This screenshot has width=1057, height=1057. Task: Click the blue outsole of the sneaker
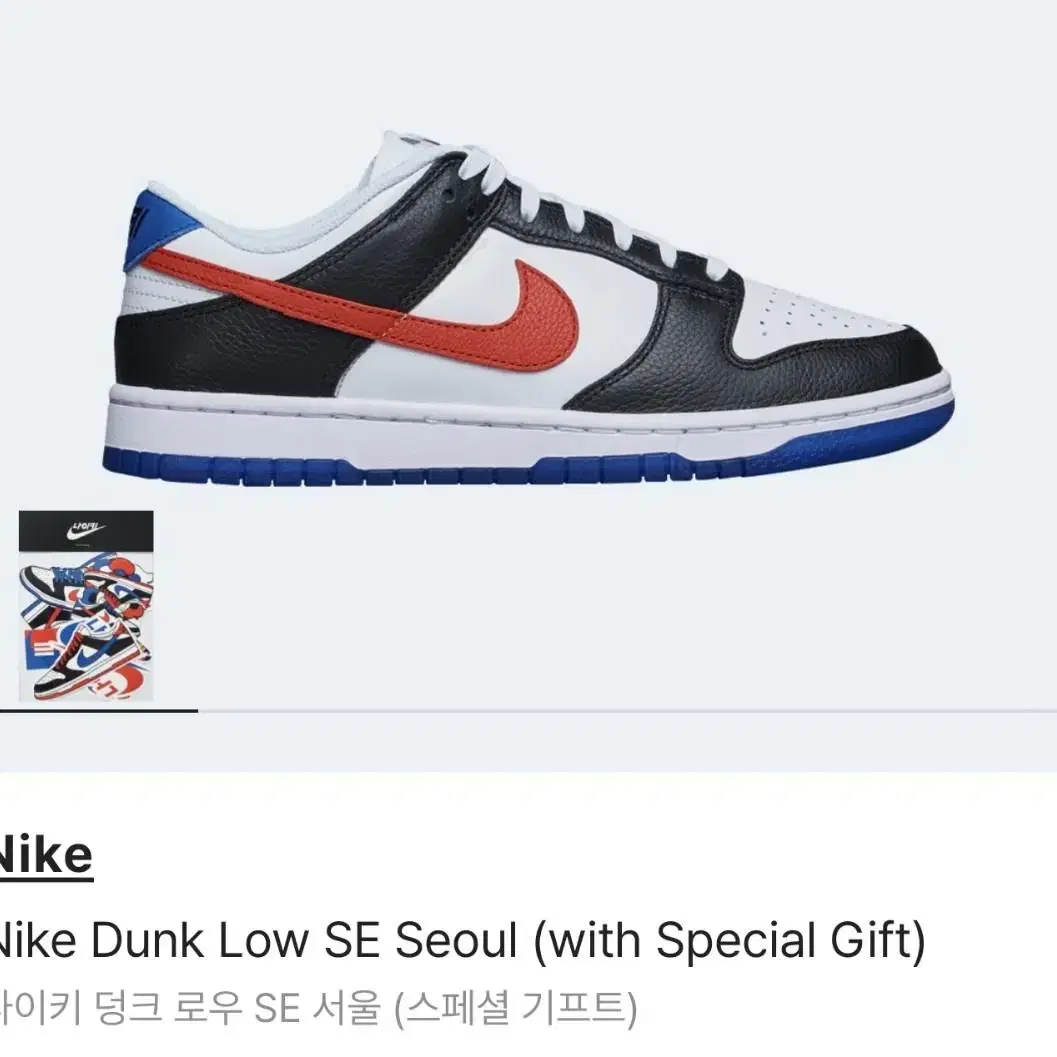coord(528,465)
